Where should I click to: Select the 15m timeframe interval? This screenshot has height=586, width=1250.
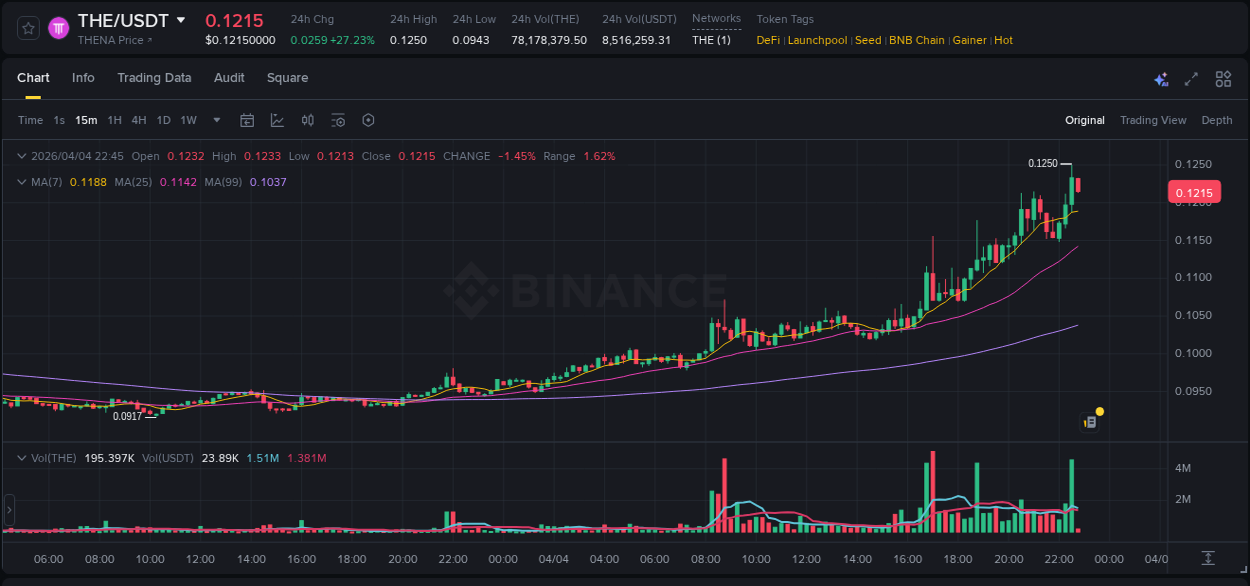[x=86, y=119]
